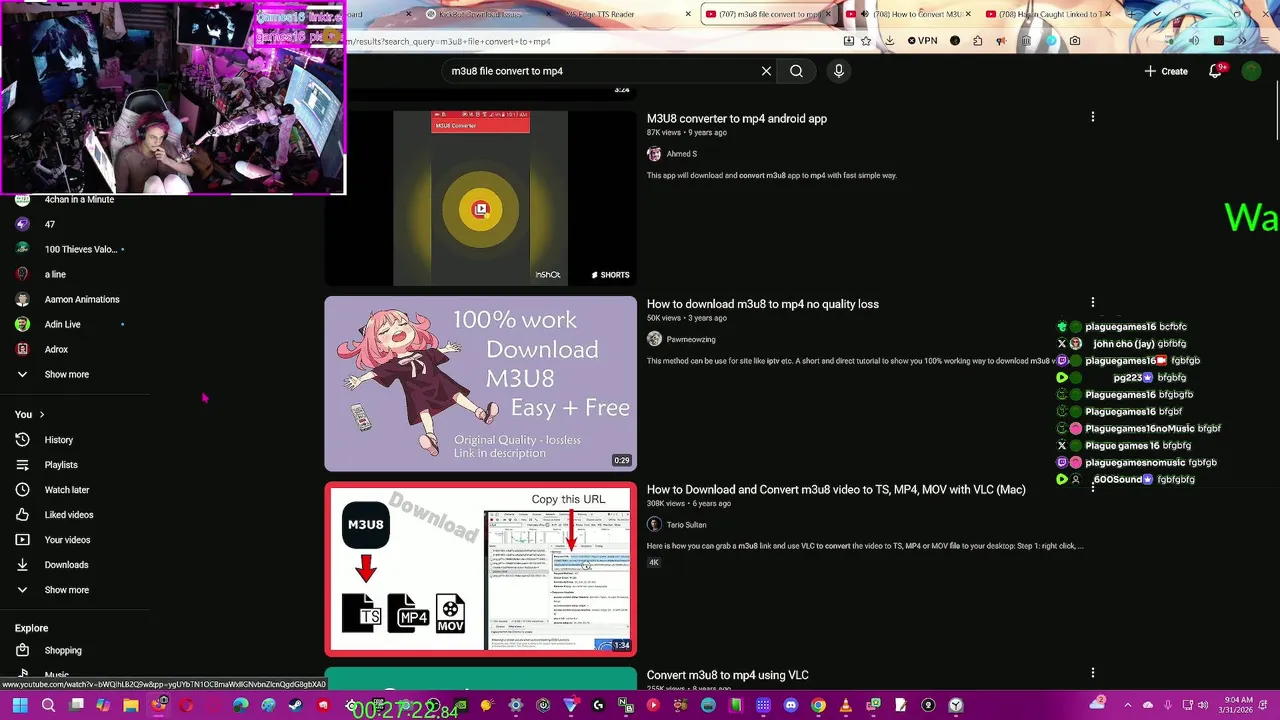
Task: Click the browser VPN button
Action: point(923,41)
